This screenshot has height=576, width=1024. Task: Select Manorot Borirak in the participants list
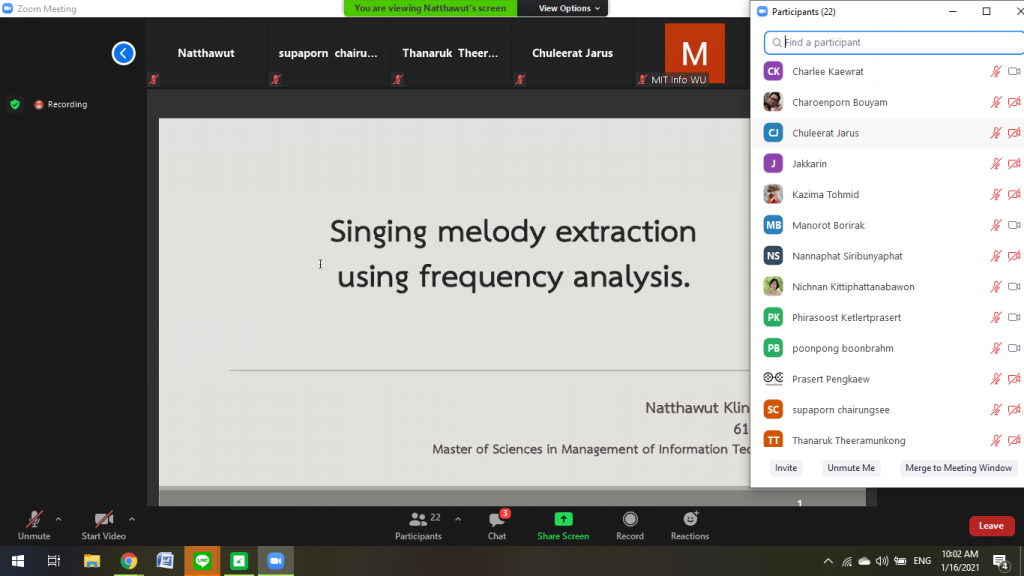[x=828, y=225]
